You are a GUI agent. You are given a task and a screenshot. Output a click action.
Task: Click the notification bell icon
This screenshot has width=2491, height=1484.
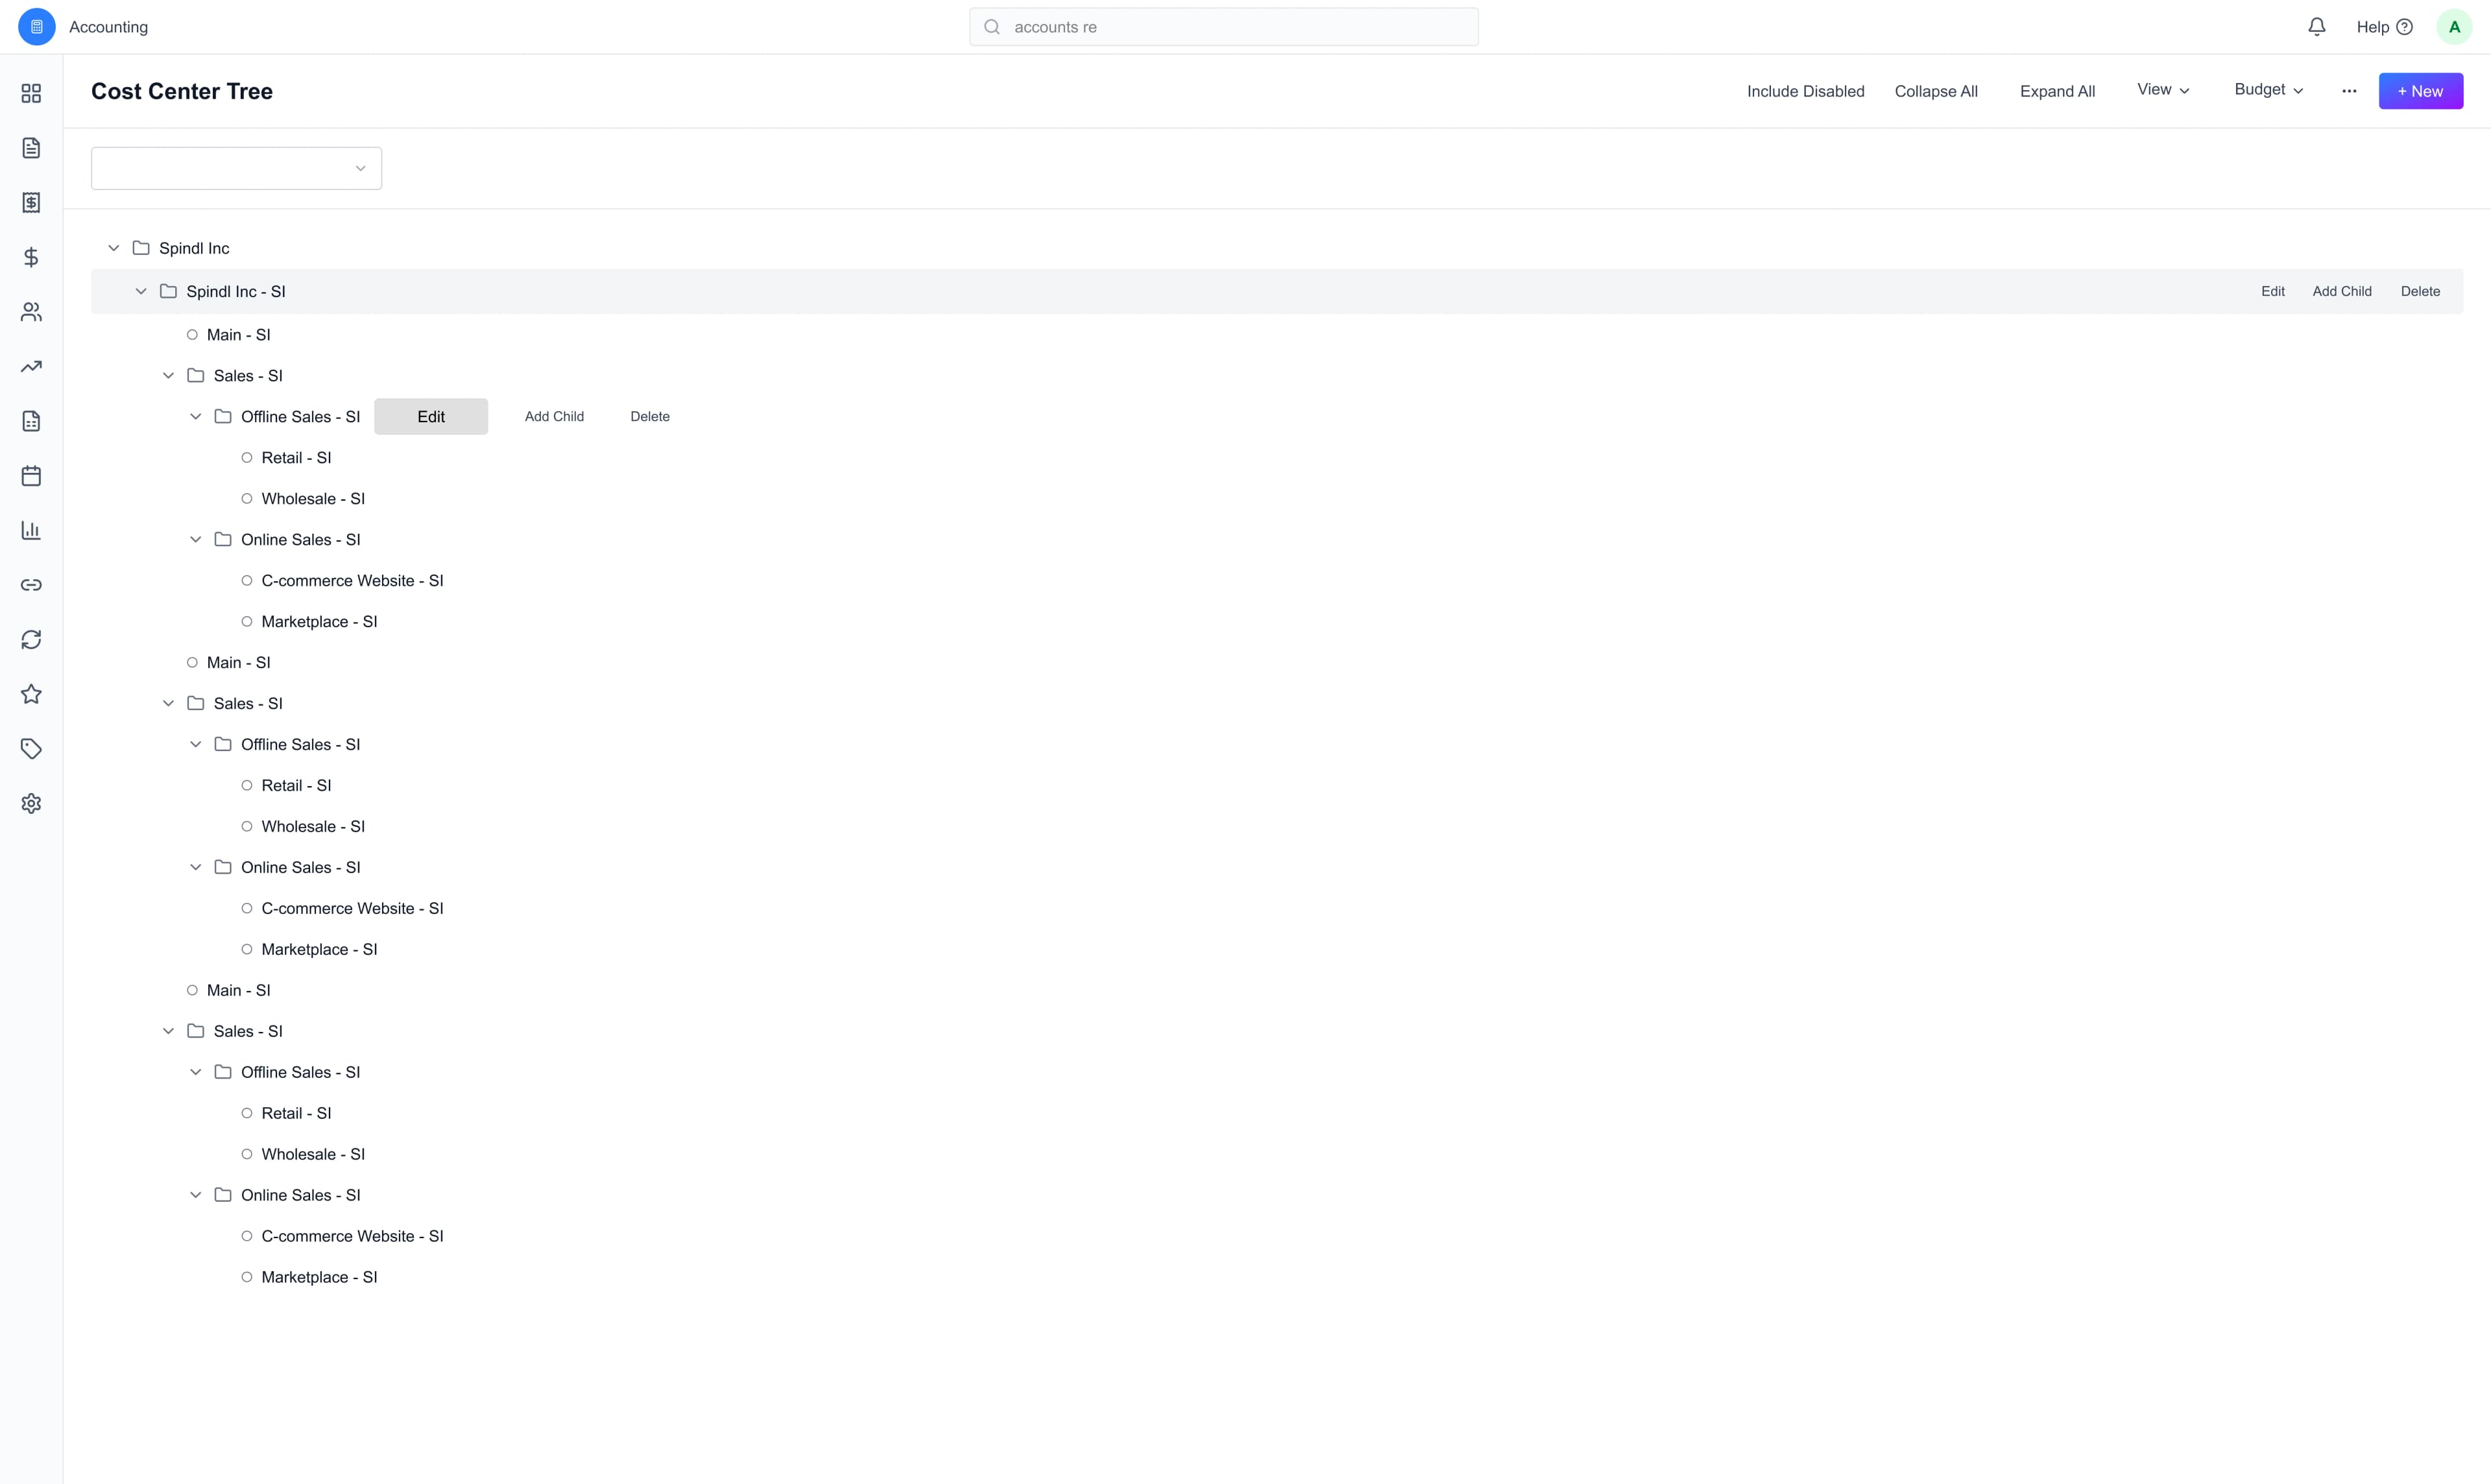(x=2317, y=26)
